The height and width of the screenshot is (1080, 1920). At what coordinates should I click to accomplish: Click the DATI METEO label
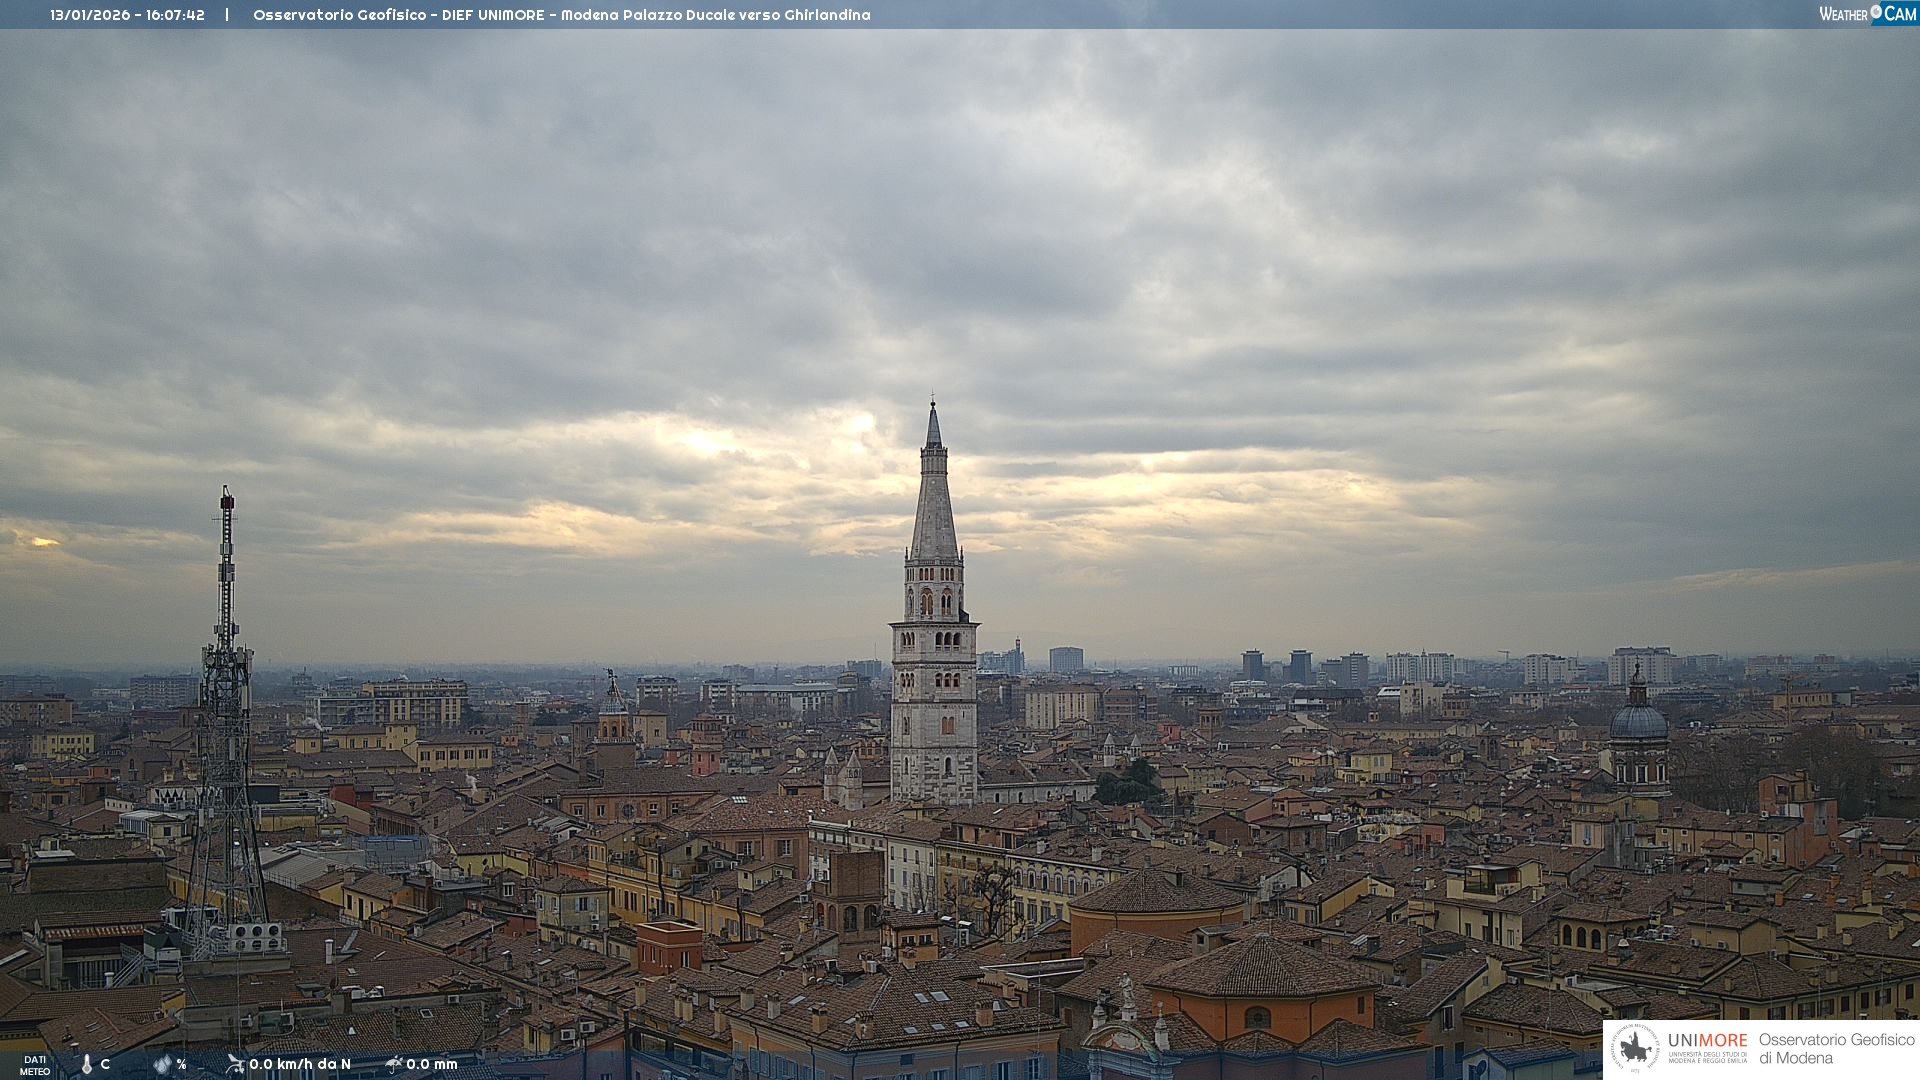[35, 1065]
